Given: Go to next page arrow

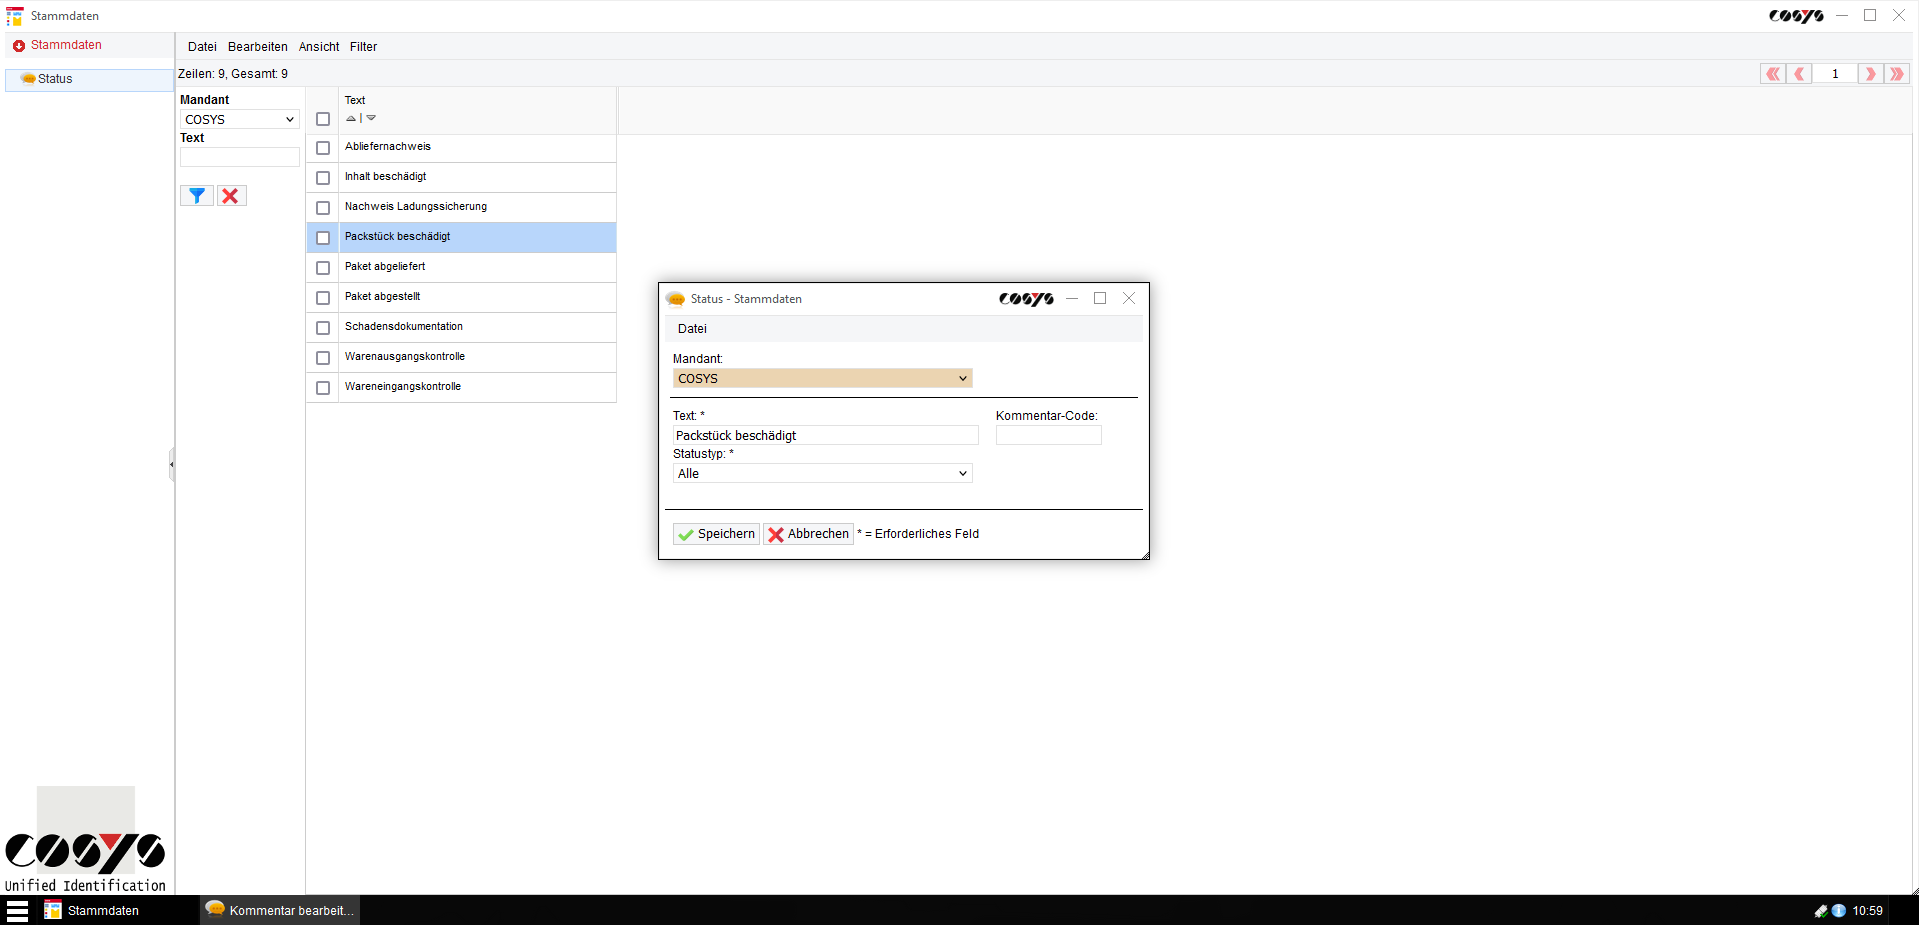Looking at the screenshot, I should [1870, 74].
